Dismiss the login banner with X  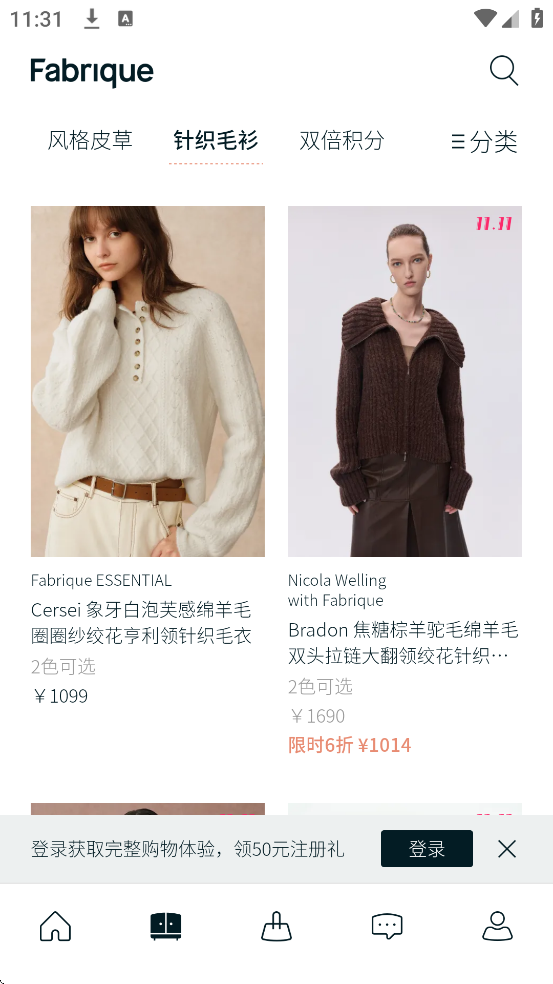pyautogui.click(x=507, y=849)
